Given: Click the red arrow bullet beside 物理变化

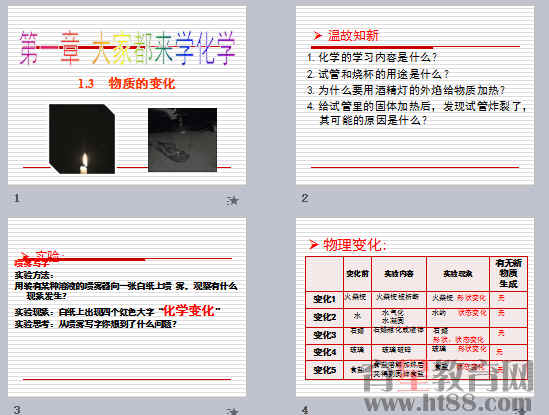Looking at the screenshot, I should 314,244.
